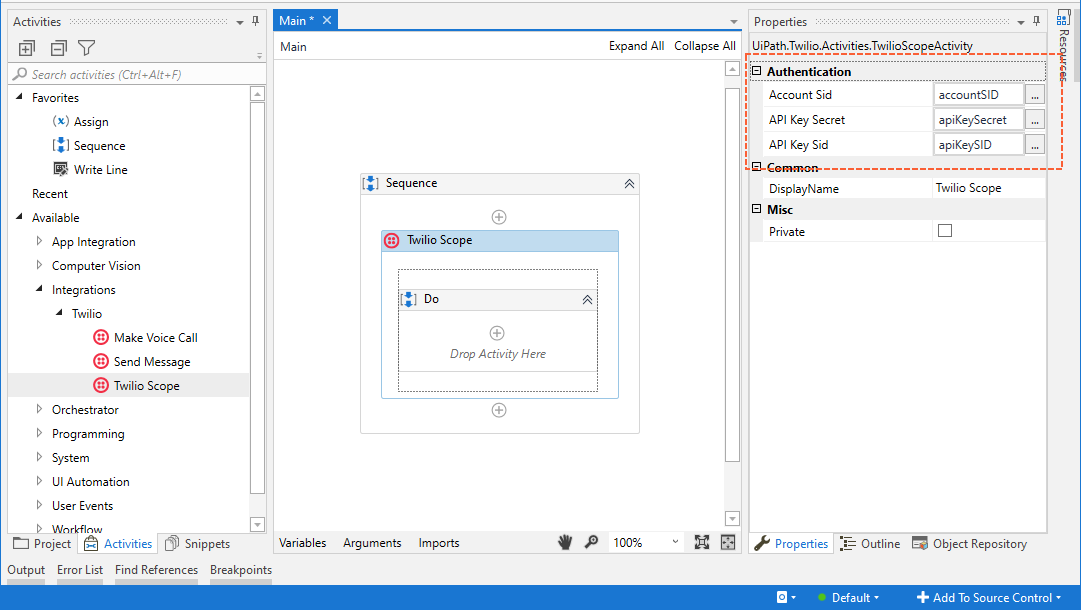This screenshot has width=1081, height=610.
Task: Select Write Line activity in Favorites
Action: tap(90, 170)
